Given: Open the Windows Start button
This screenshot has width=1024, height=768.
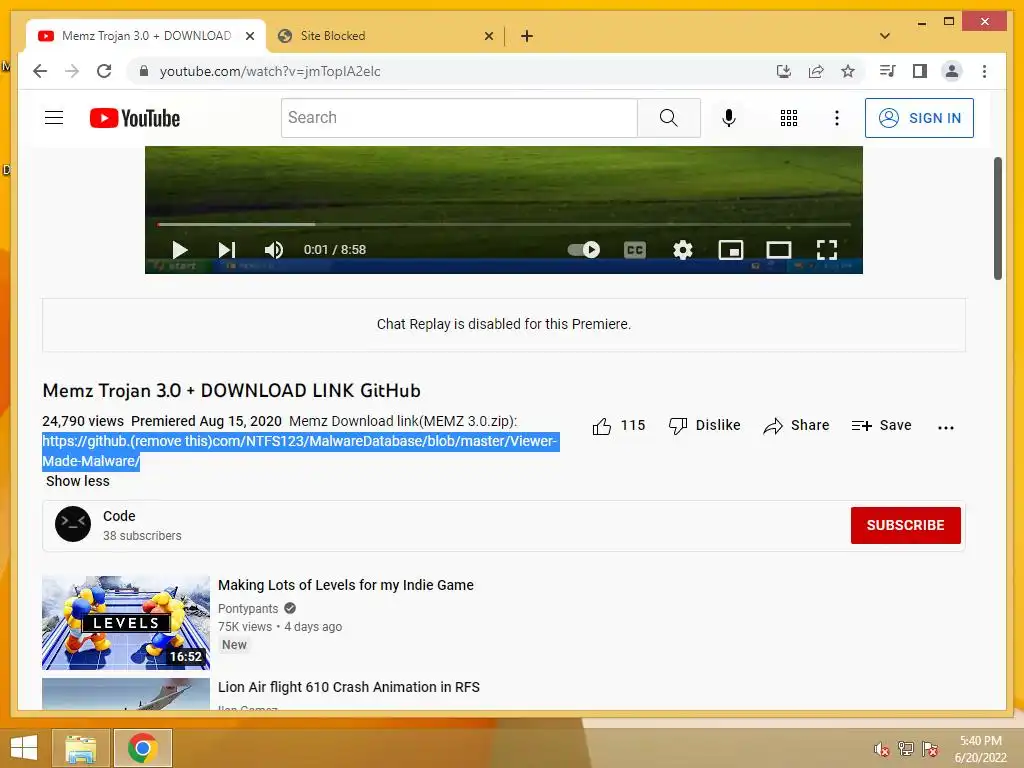Looking at the screenshot, I should (x=24, y=748).
